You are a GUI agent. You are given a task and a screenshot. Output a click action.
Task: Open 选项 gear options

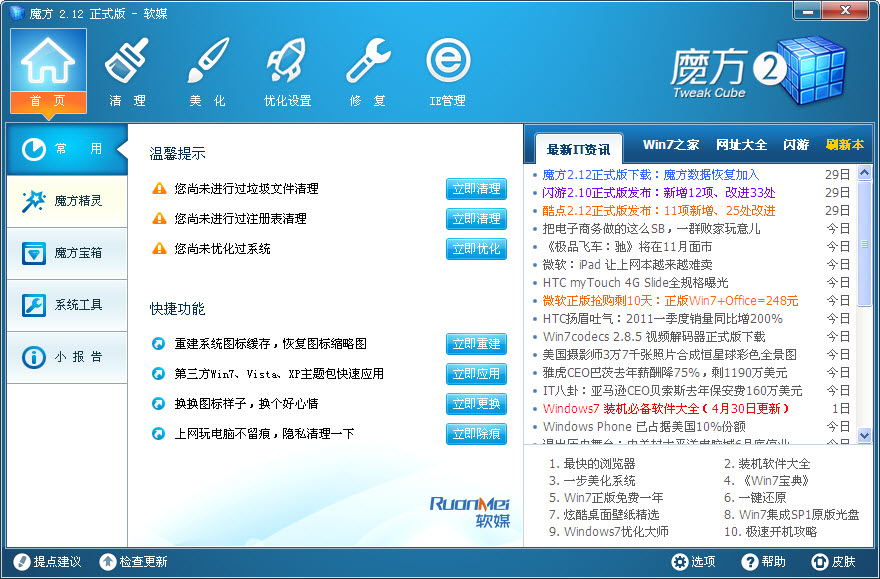[x=694, y=562]
